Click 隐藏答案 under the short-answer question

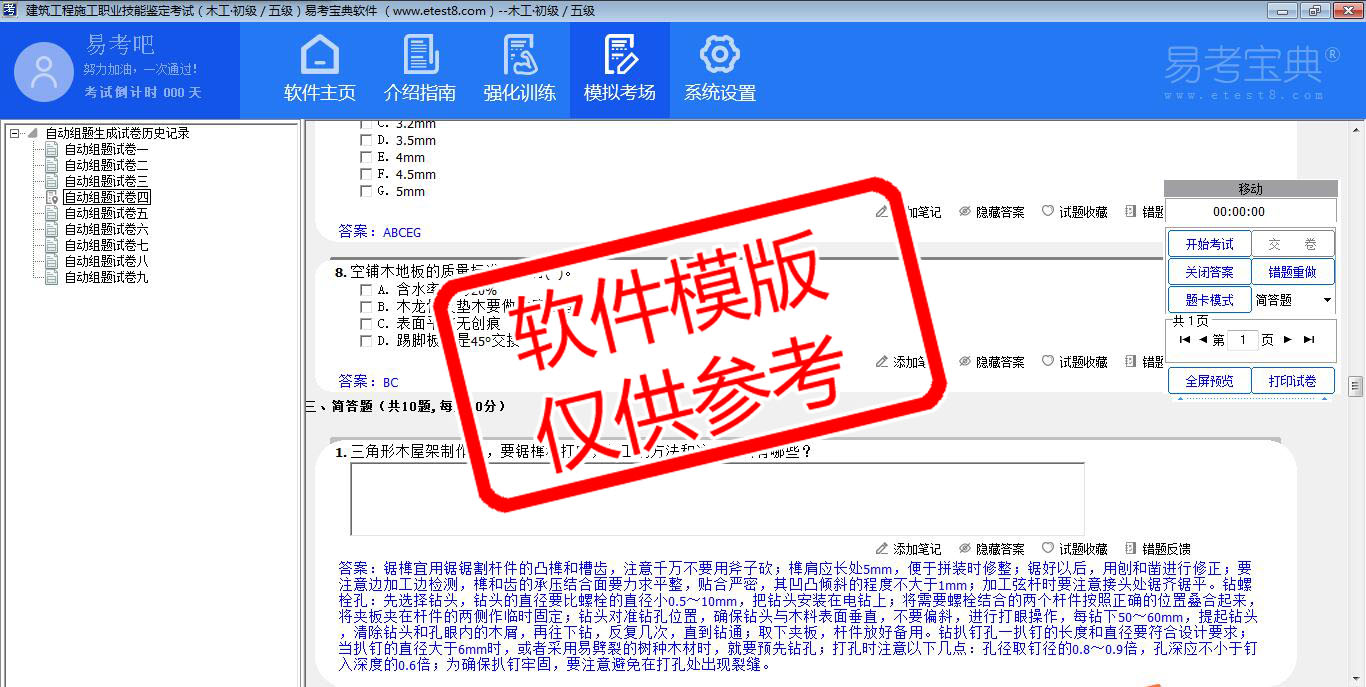click(991, 549)
